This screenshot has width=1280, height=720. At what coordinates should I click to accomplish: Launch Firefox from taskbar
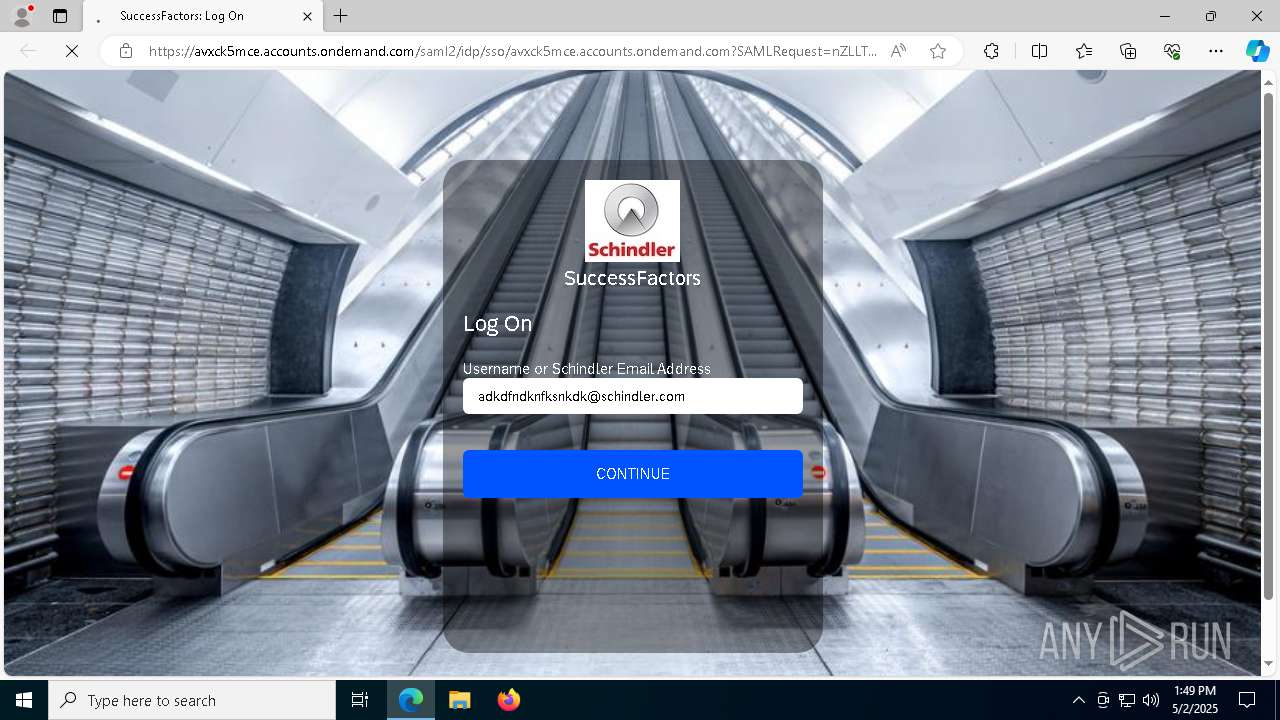click(508, 700)
